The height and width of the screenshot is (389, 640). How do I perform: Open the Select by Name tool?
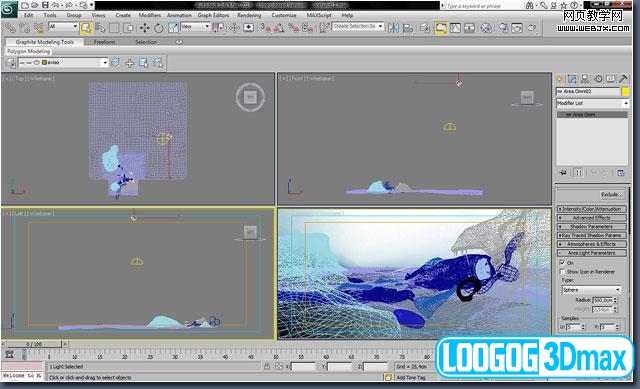click(100, 28)
